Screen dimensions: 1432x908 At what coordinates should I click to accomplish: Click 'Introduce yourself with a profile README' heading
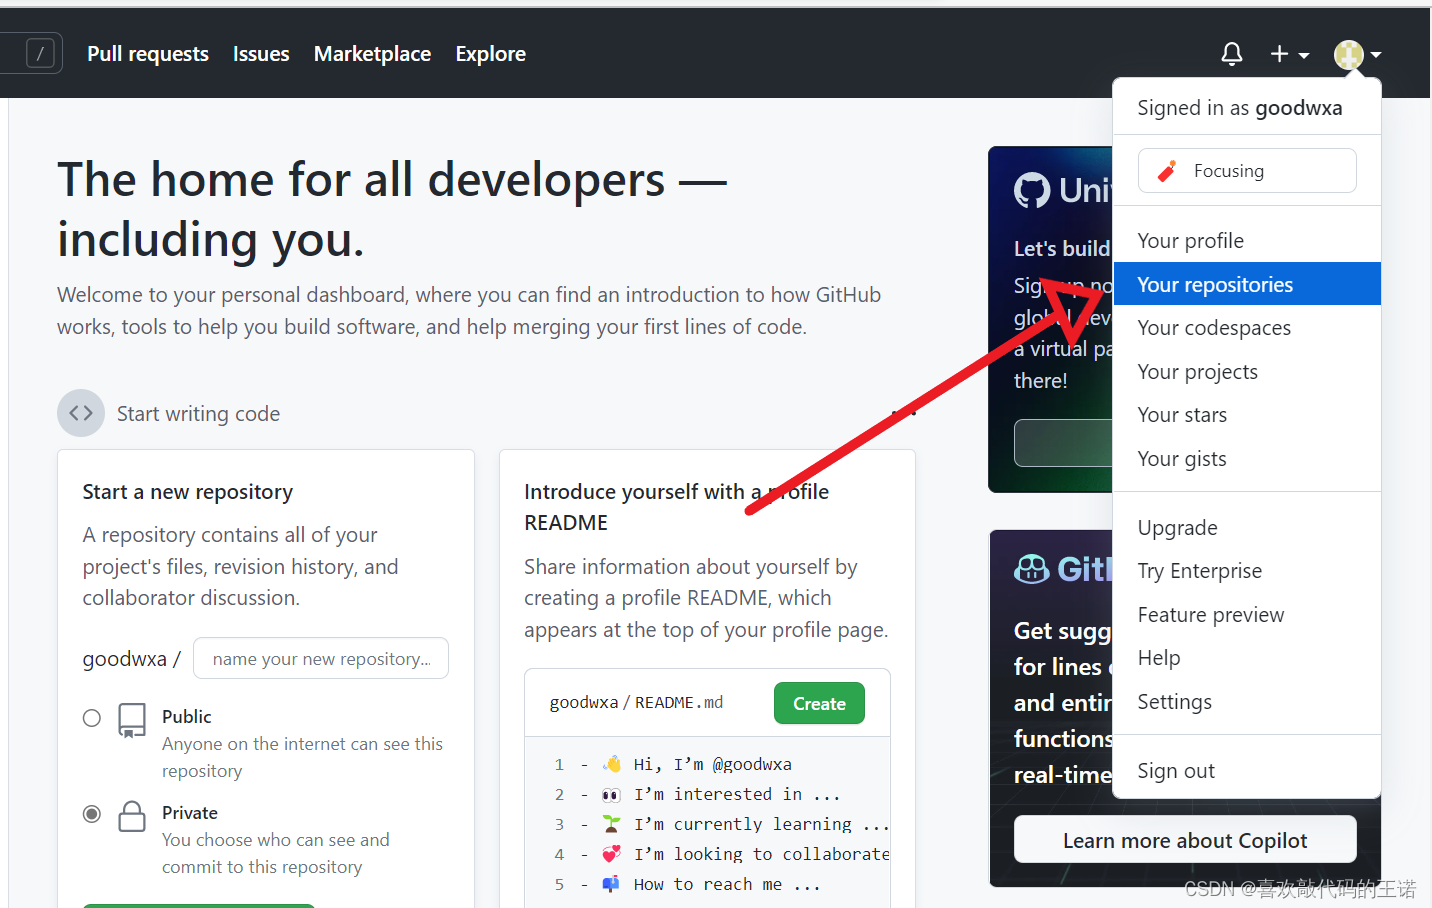676,507
